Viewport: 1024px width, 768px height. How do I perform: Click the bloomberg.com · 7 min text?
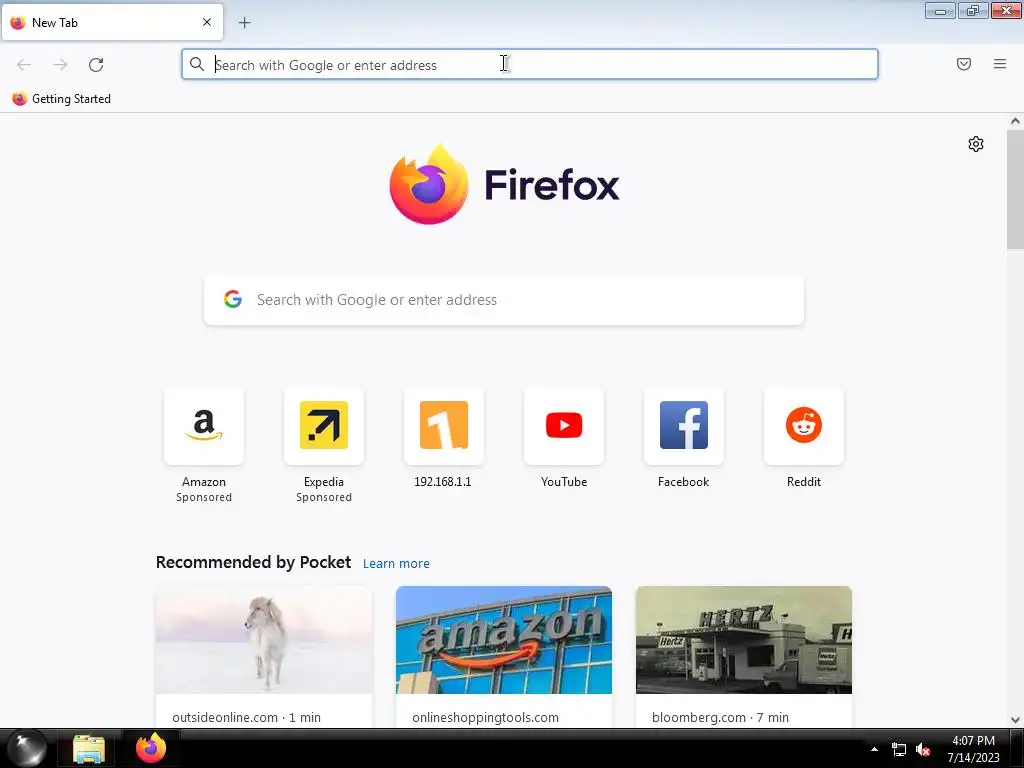720,717
